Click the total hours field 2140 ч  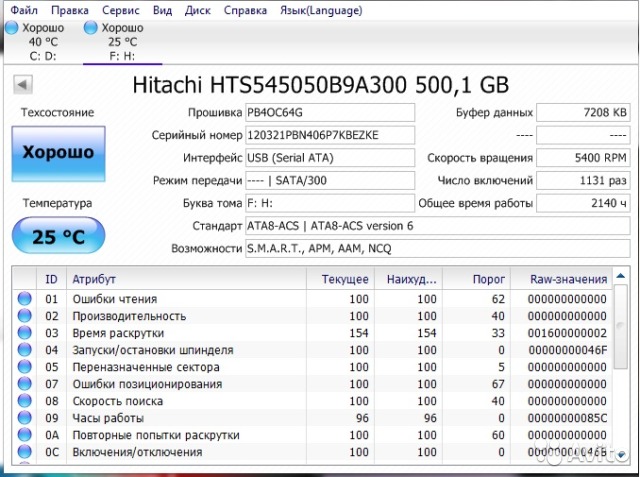coord(583,203)
